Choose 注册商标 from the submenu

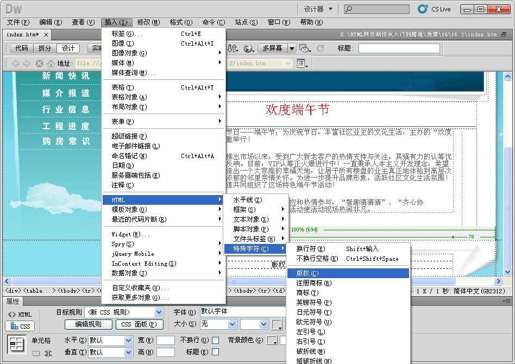[348, 283]
